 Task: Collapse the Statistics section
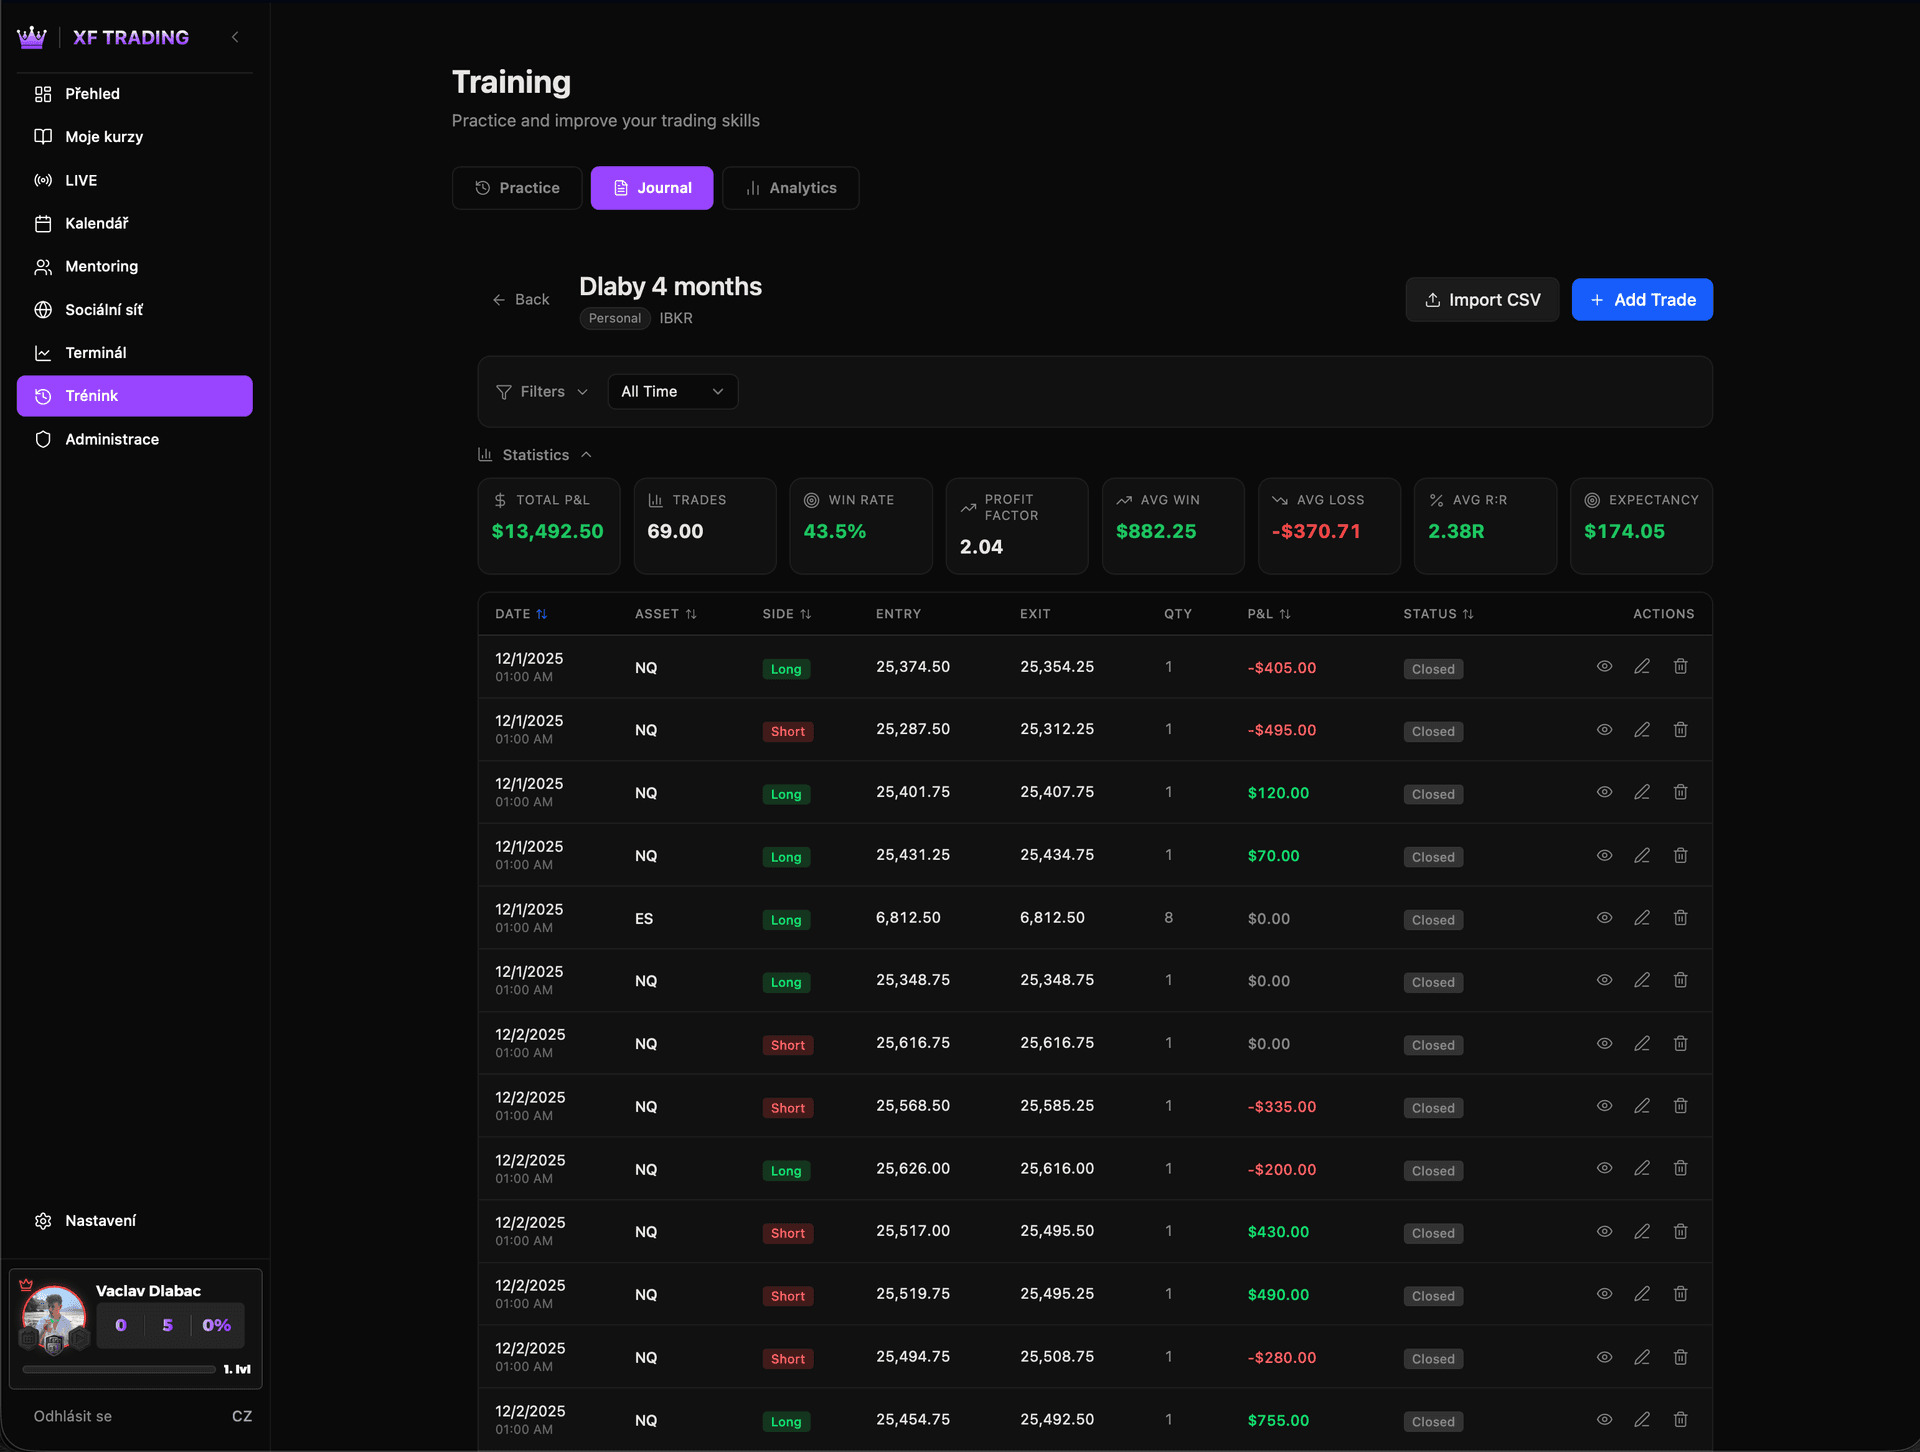pyautogui.click(x=536, y=455)
